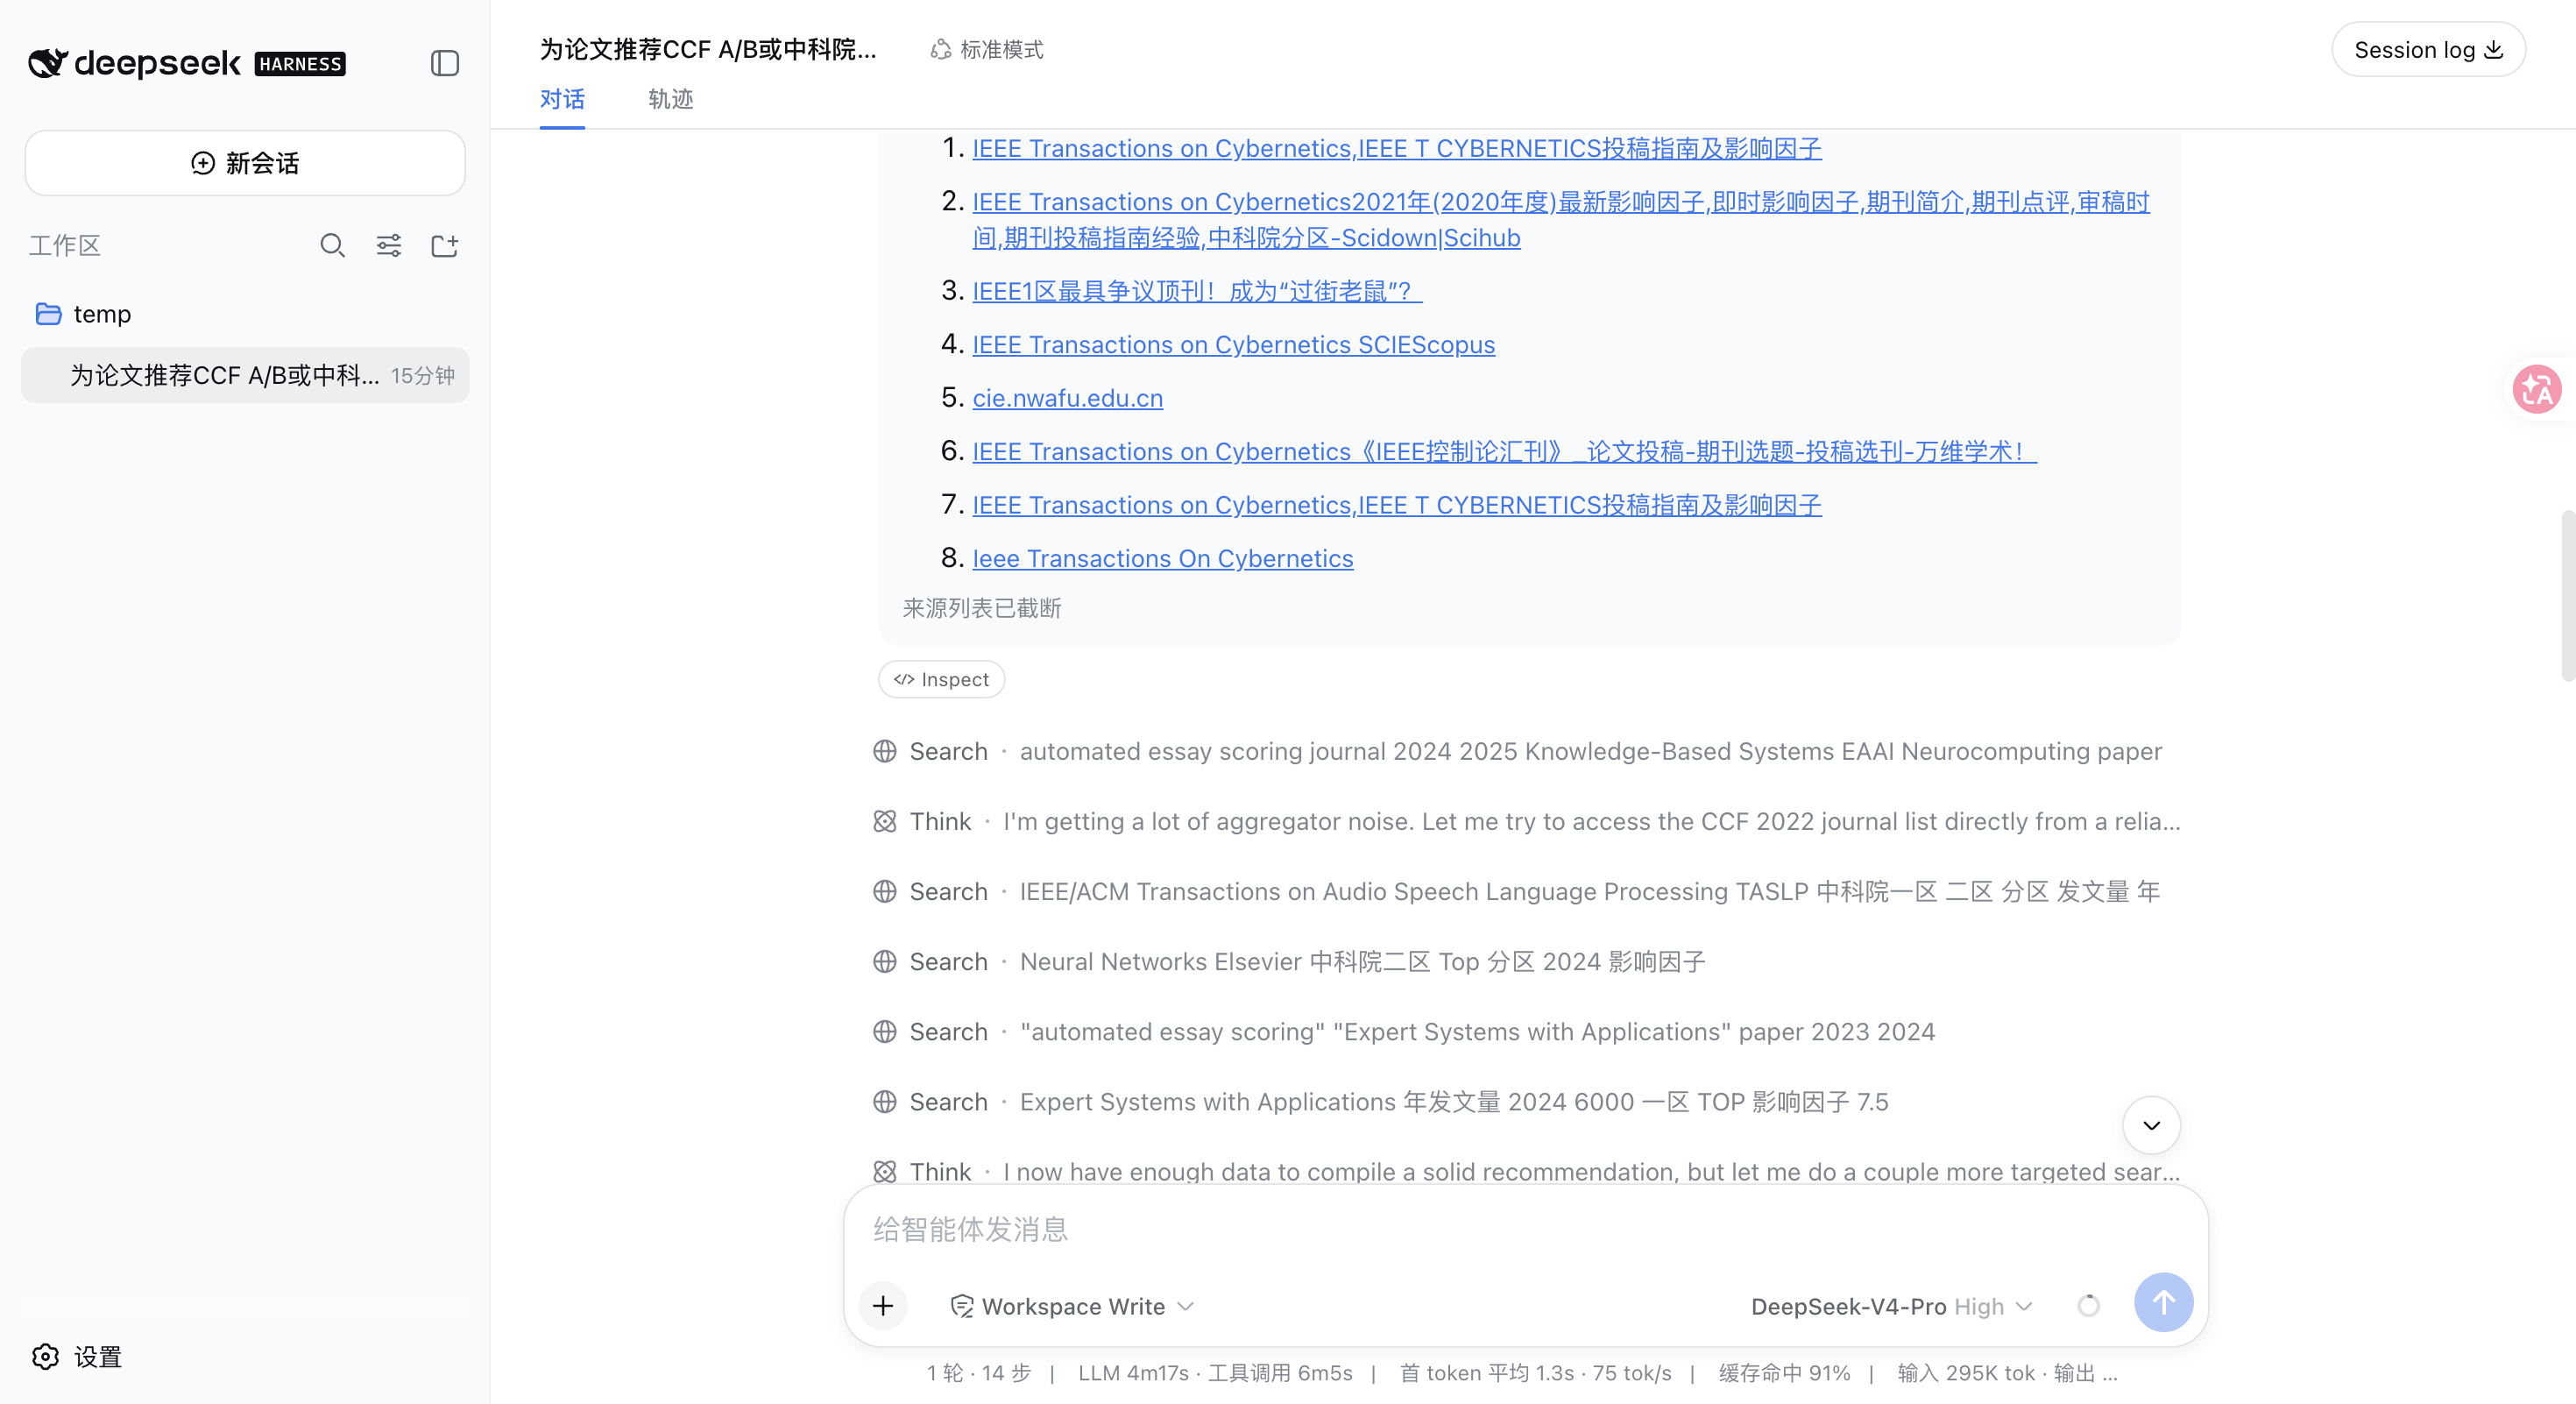Click the 'LLM 4m17s · 工具调用 6m5s' status
The image size is (2576, 1404).
[1215, 1373]
